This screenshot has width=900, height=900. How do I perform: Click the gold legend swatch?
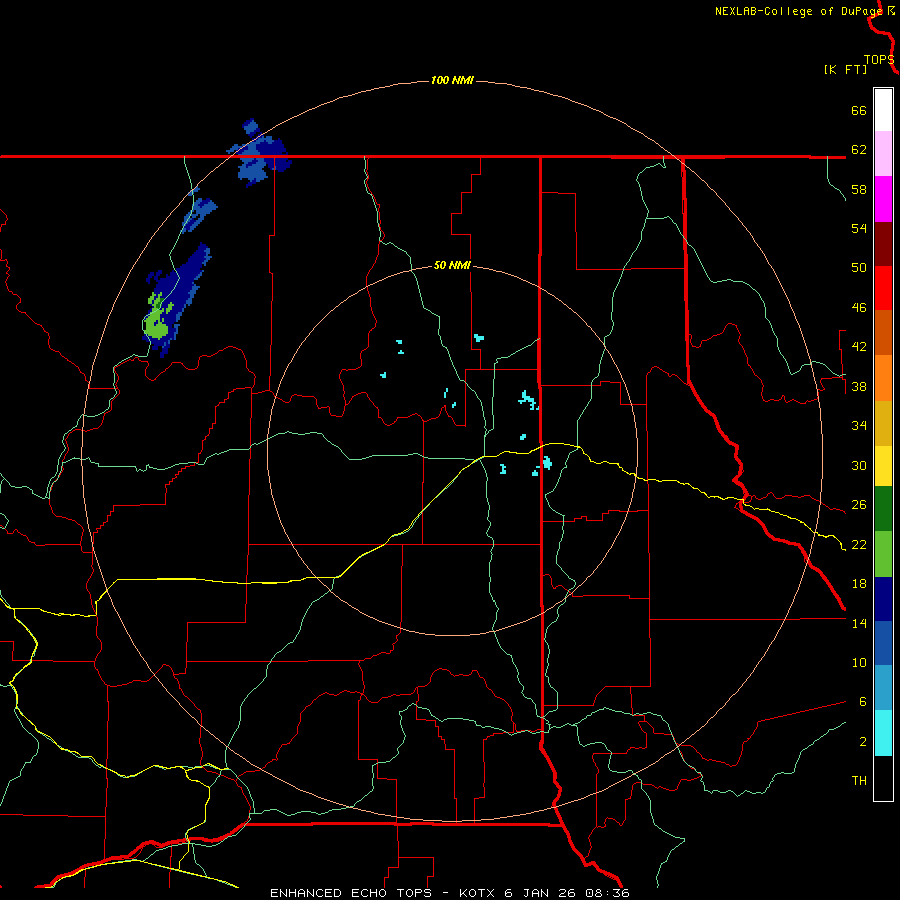coord(883,423)
